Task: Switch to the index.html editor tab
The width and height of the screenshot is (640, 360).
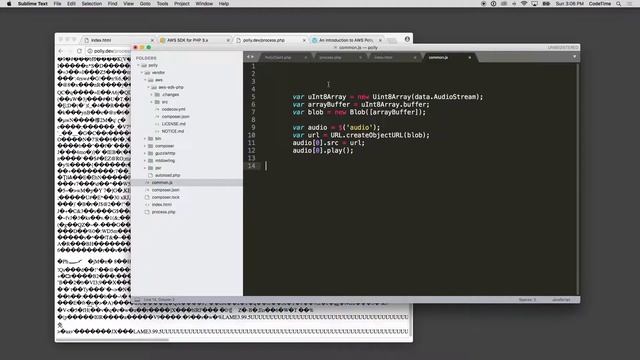Action: coord(394,58)
